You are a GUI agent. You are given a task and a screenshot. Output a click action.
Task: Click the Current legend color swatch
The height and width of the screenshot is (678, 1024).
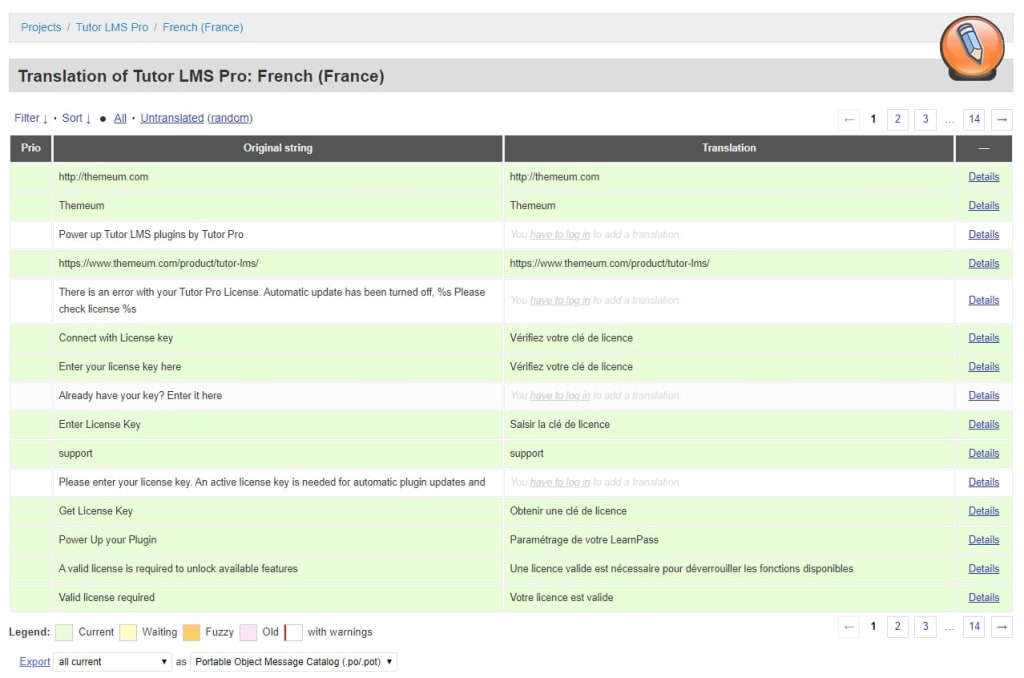64,632
